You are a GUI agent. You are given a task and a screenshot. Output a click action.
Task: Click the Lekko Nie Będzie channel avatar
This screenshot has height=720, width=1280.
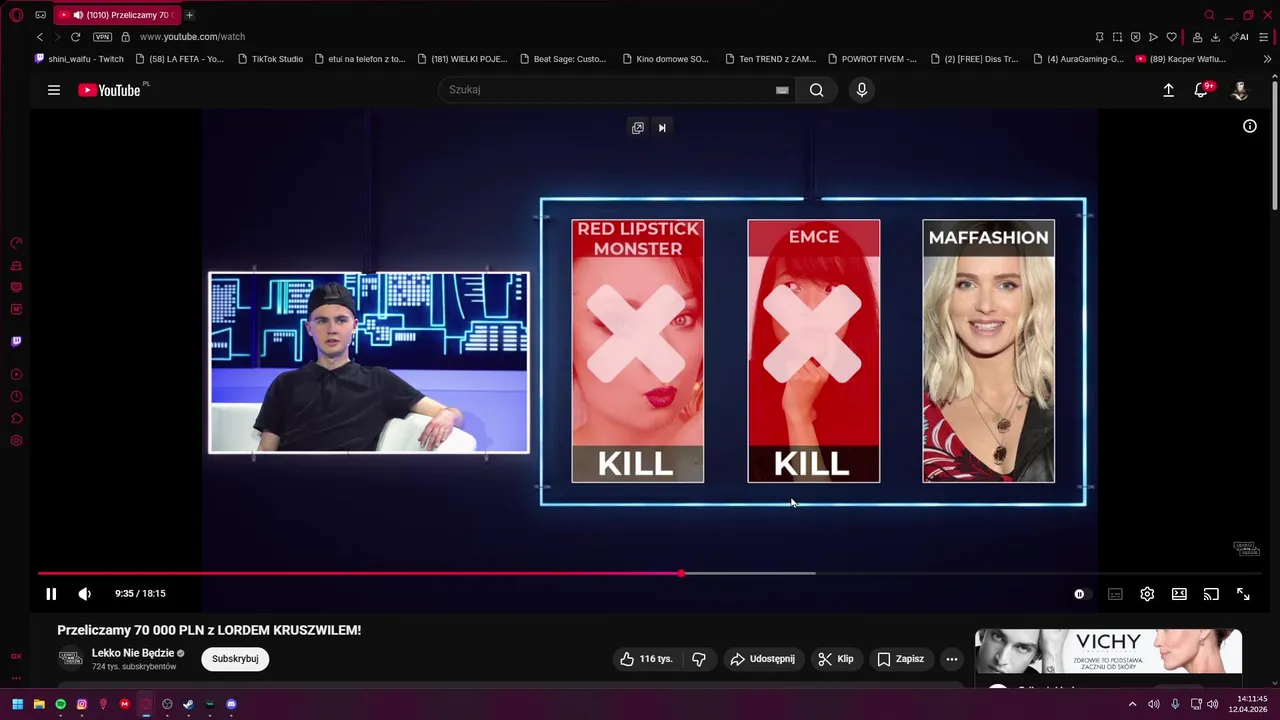coord(70,658)
